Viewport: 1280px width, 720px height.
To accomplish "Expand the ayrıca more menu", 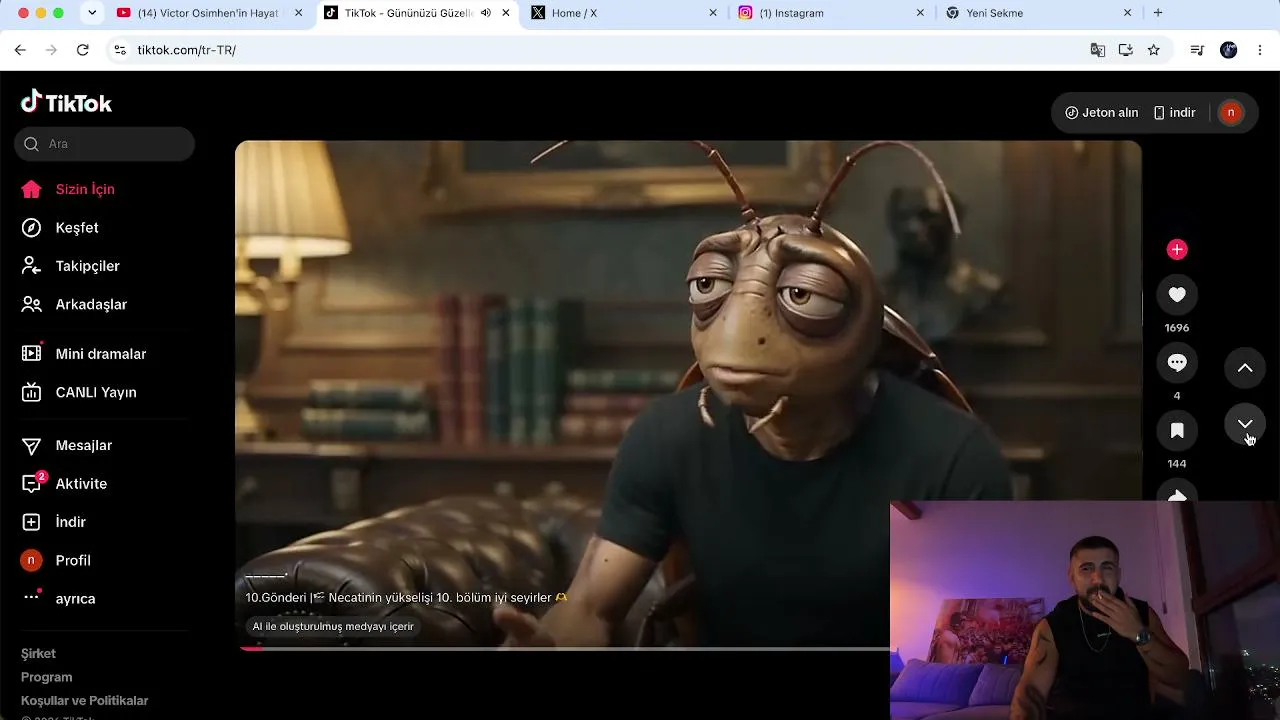I will tap(58, 598).
